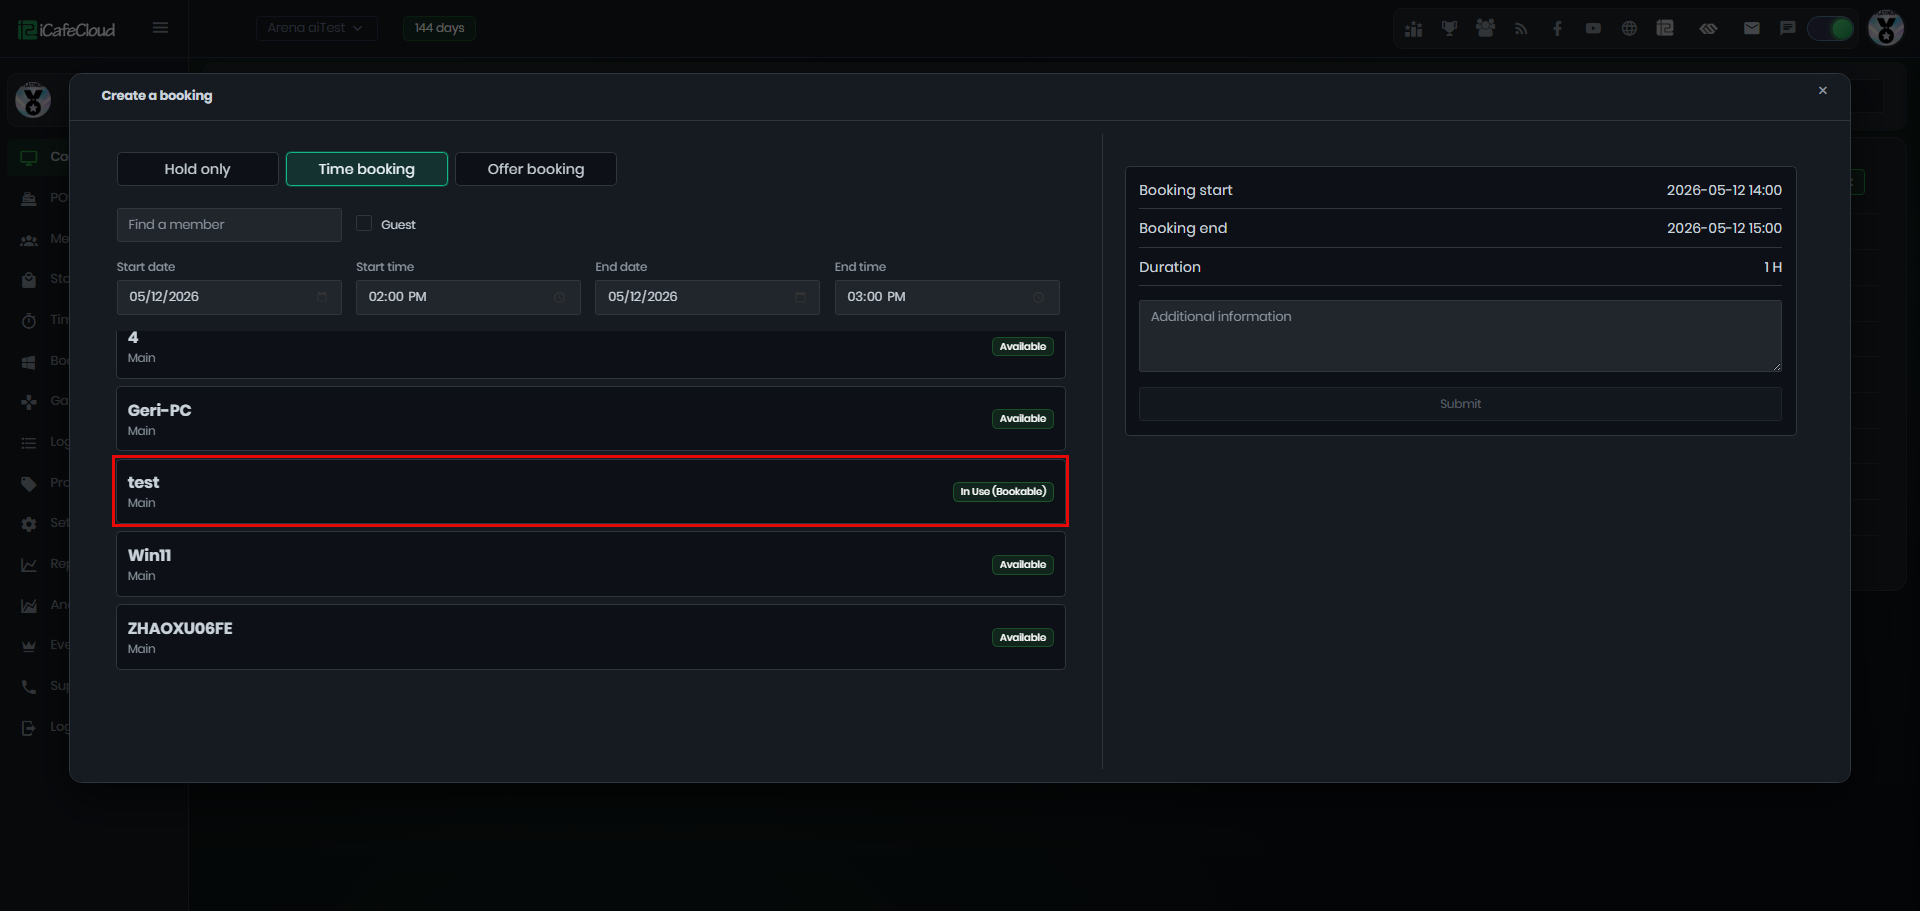Focus the Find a member search field
Viewport: 1920px width, 911px height.
click(x=229, y=225)
